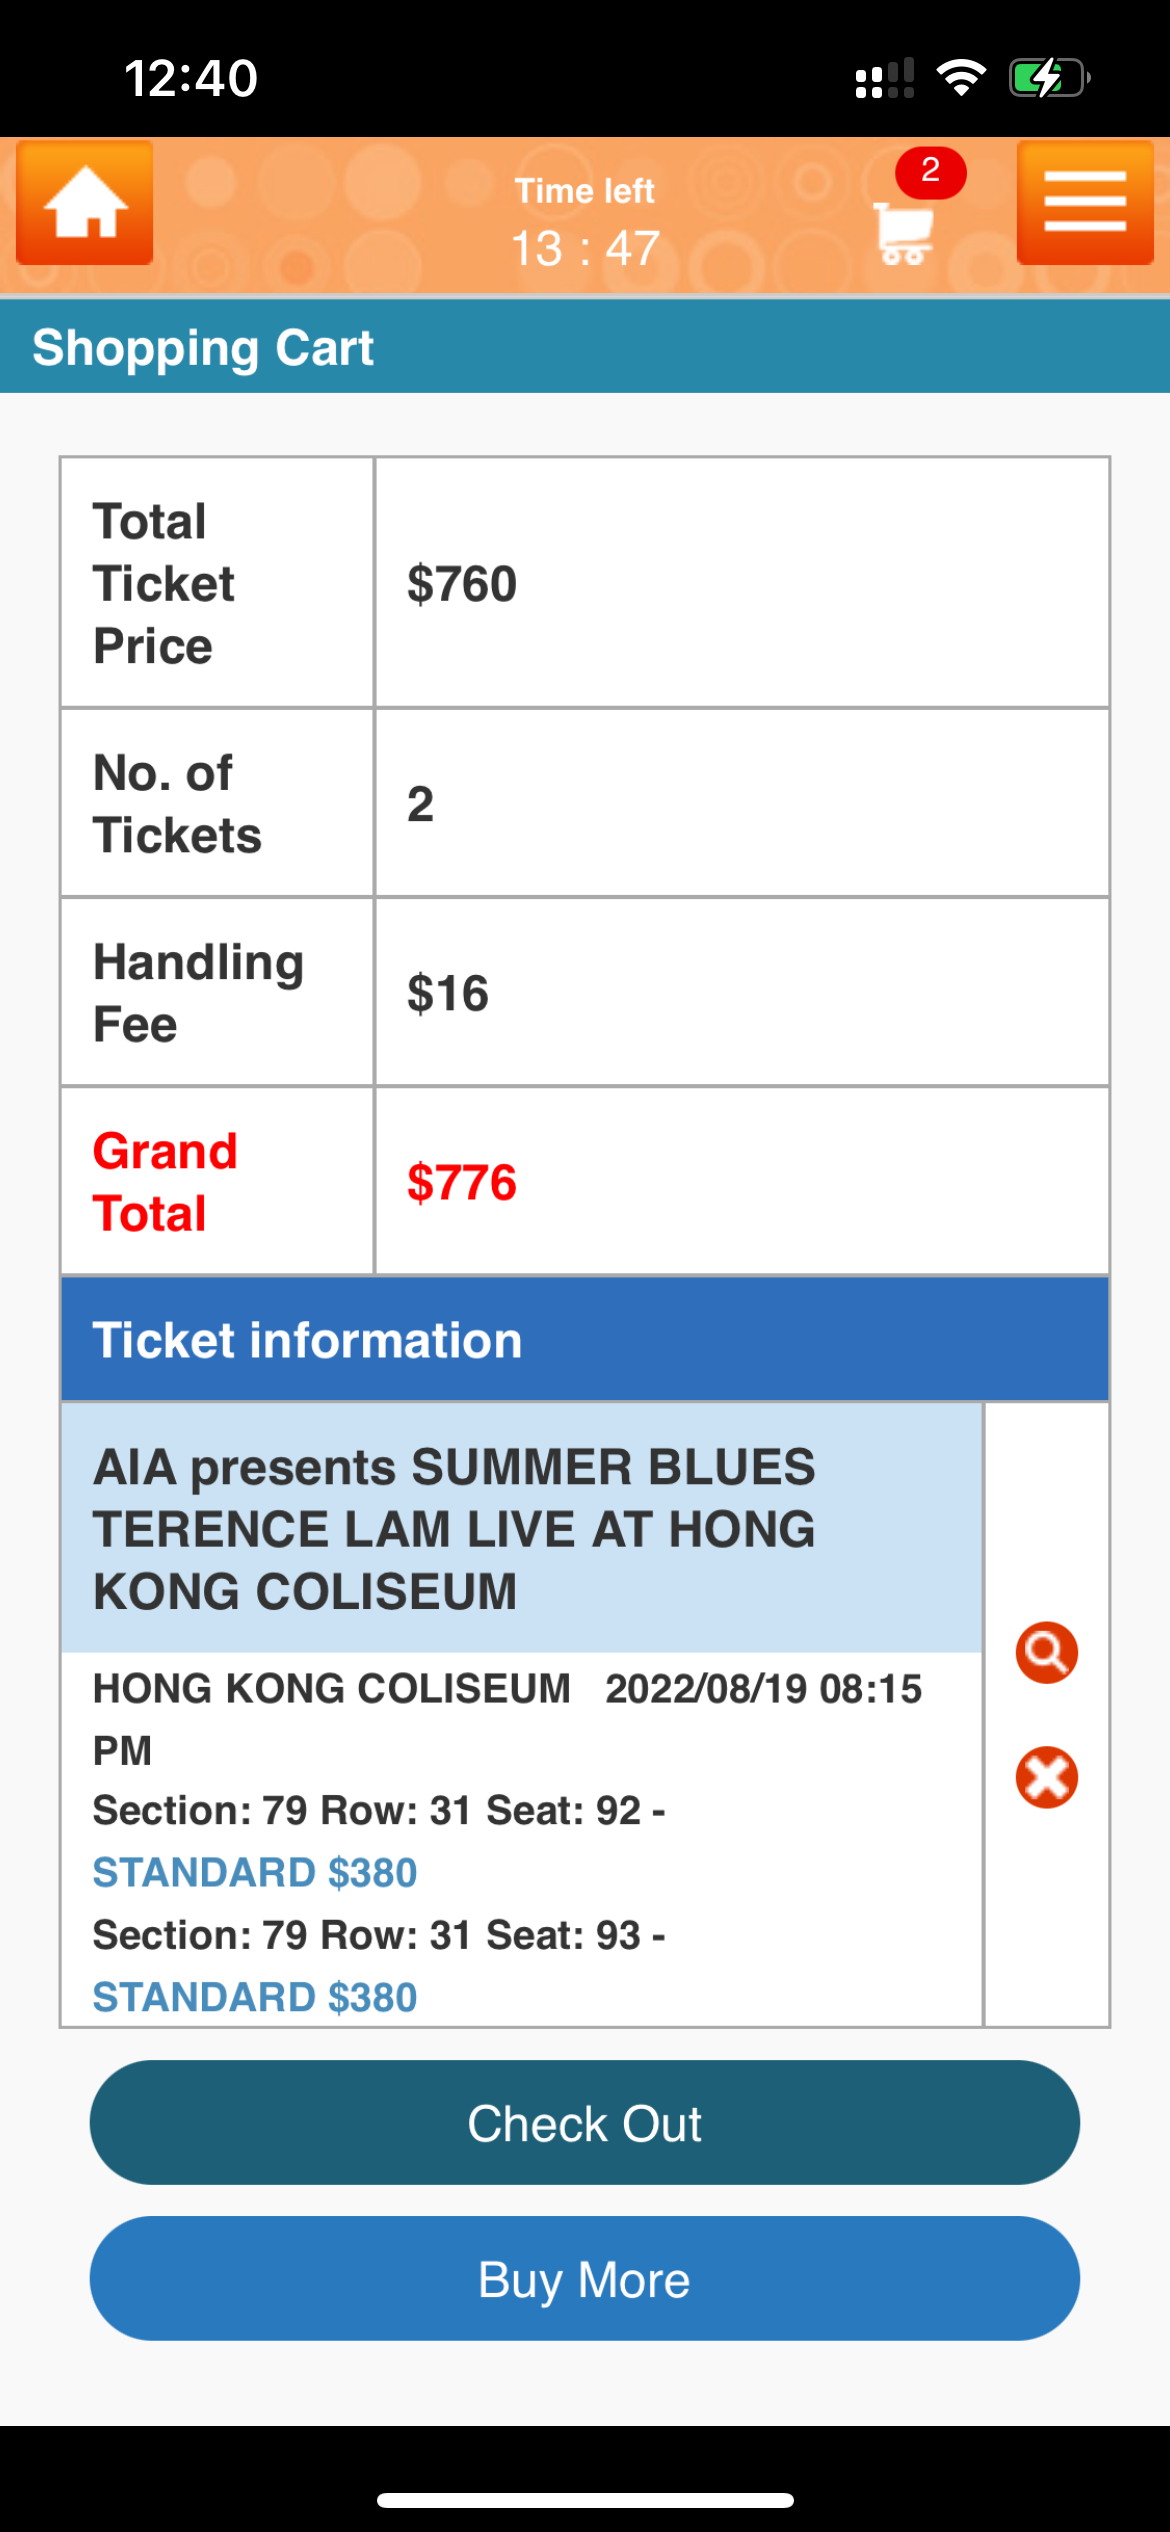Click the Check Out button
The image size is (1170, 2532).
585,2122
